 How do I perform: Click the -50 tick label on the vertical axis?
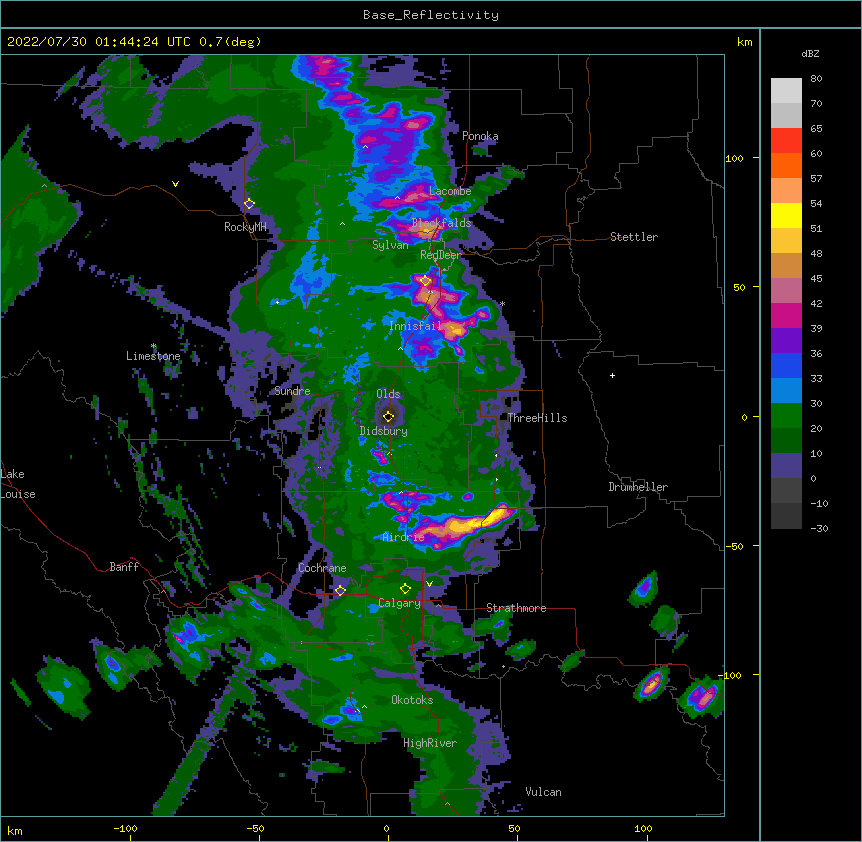pyautogui.click(x=734, y=546)
